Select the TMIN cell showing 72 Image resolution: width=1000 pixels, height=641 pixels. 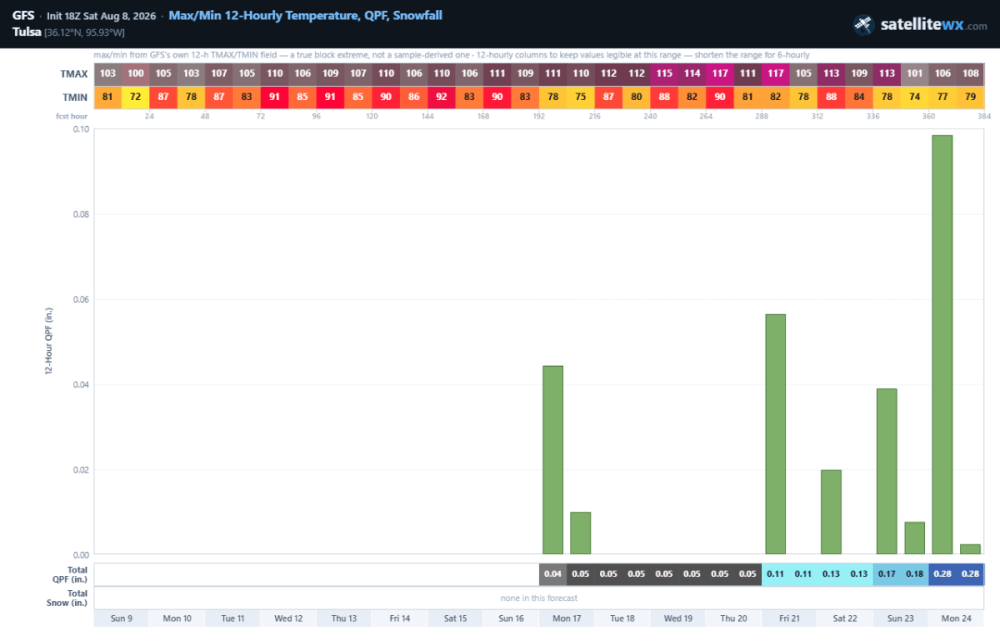click(x=135, y=97)
